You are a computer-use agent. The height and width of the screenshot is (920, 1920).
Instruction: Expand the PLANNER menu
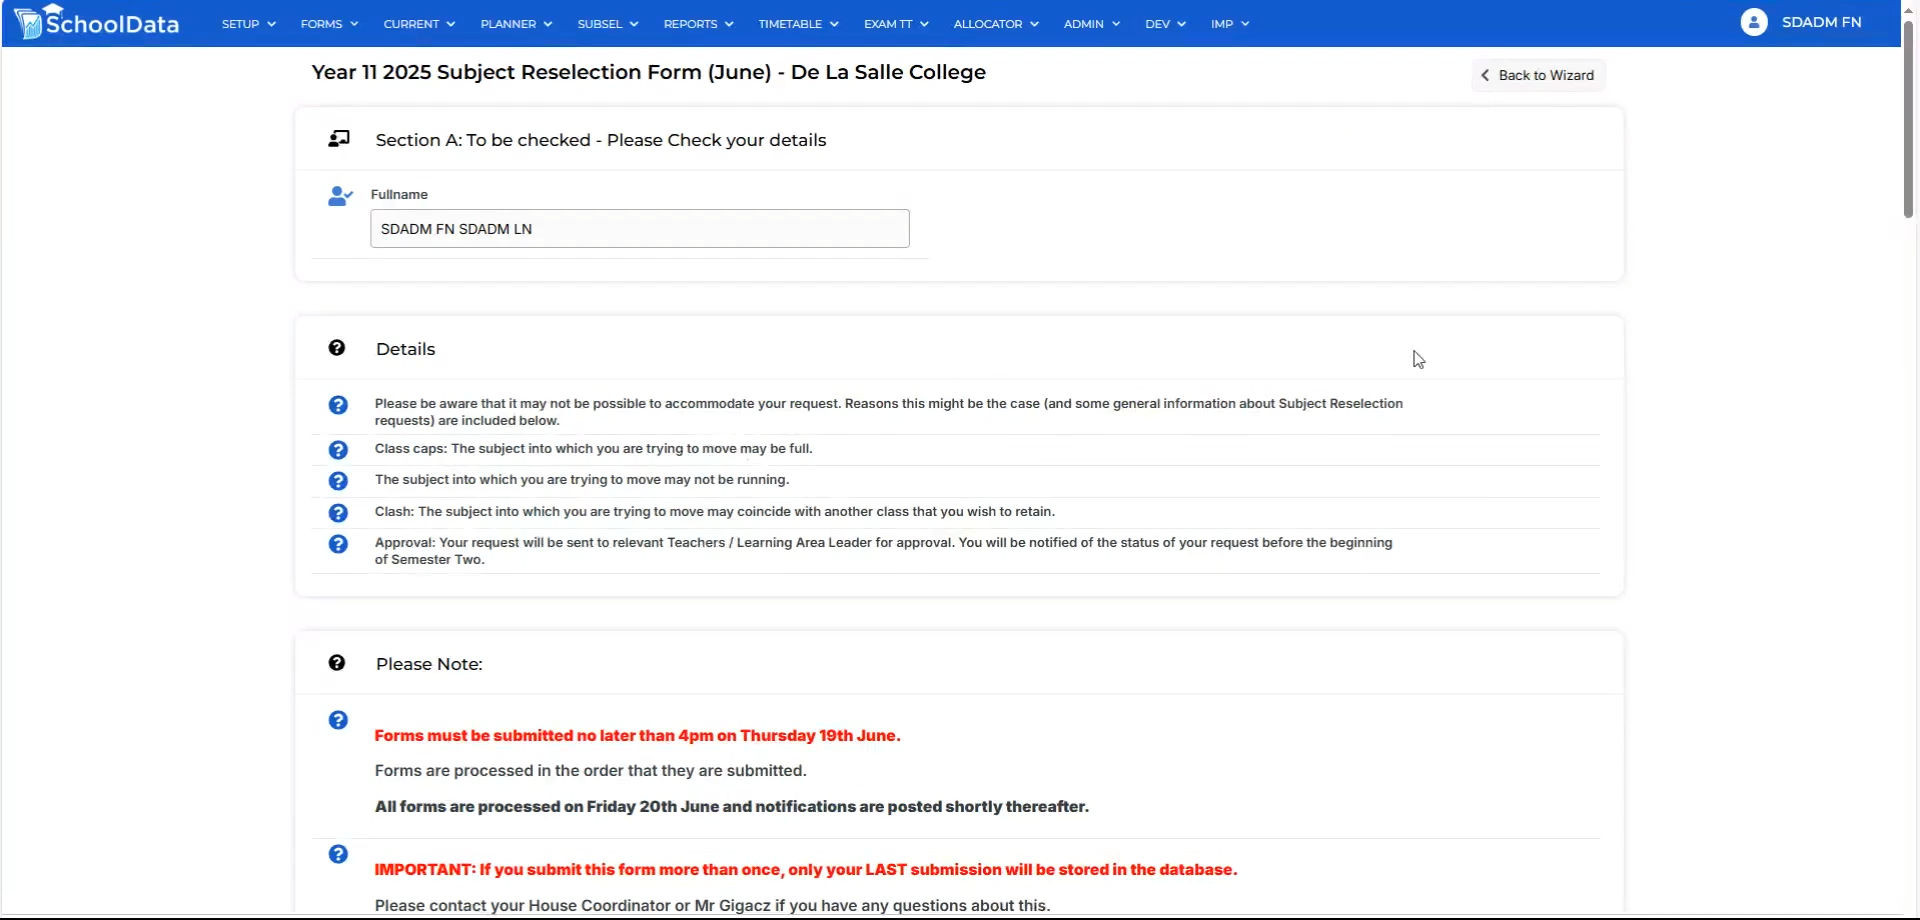coord(516,24)
